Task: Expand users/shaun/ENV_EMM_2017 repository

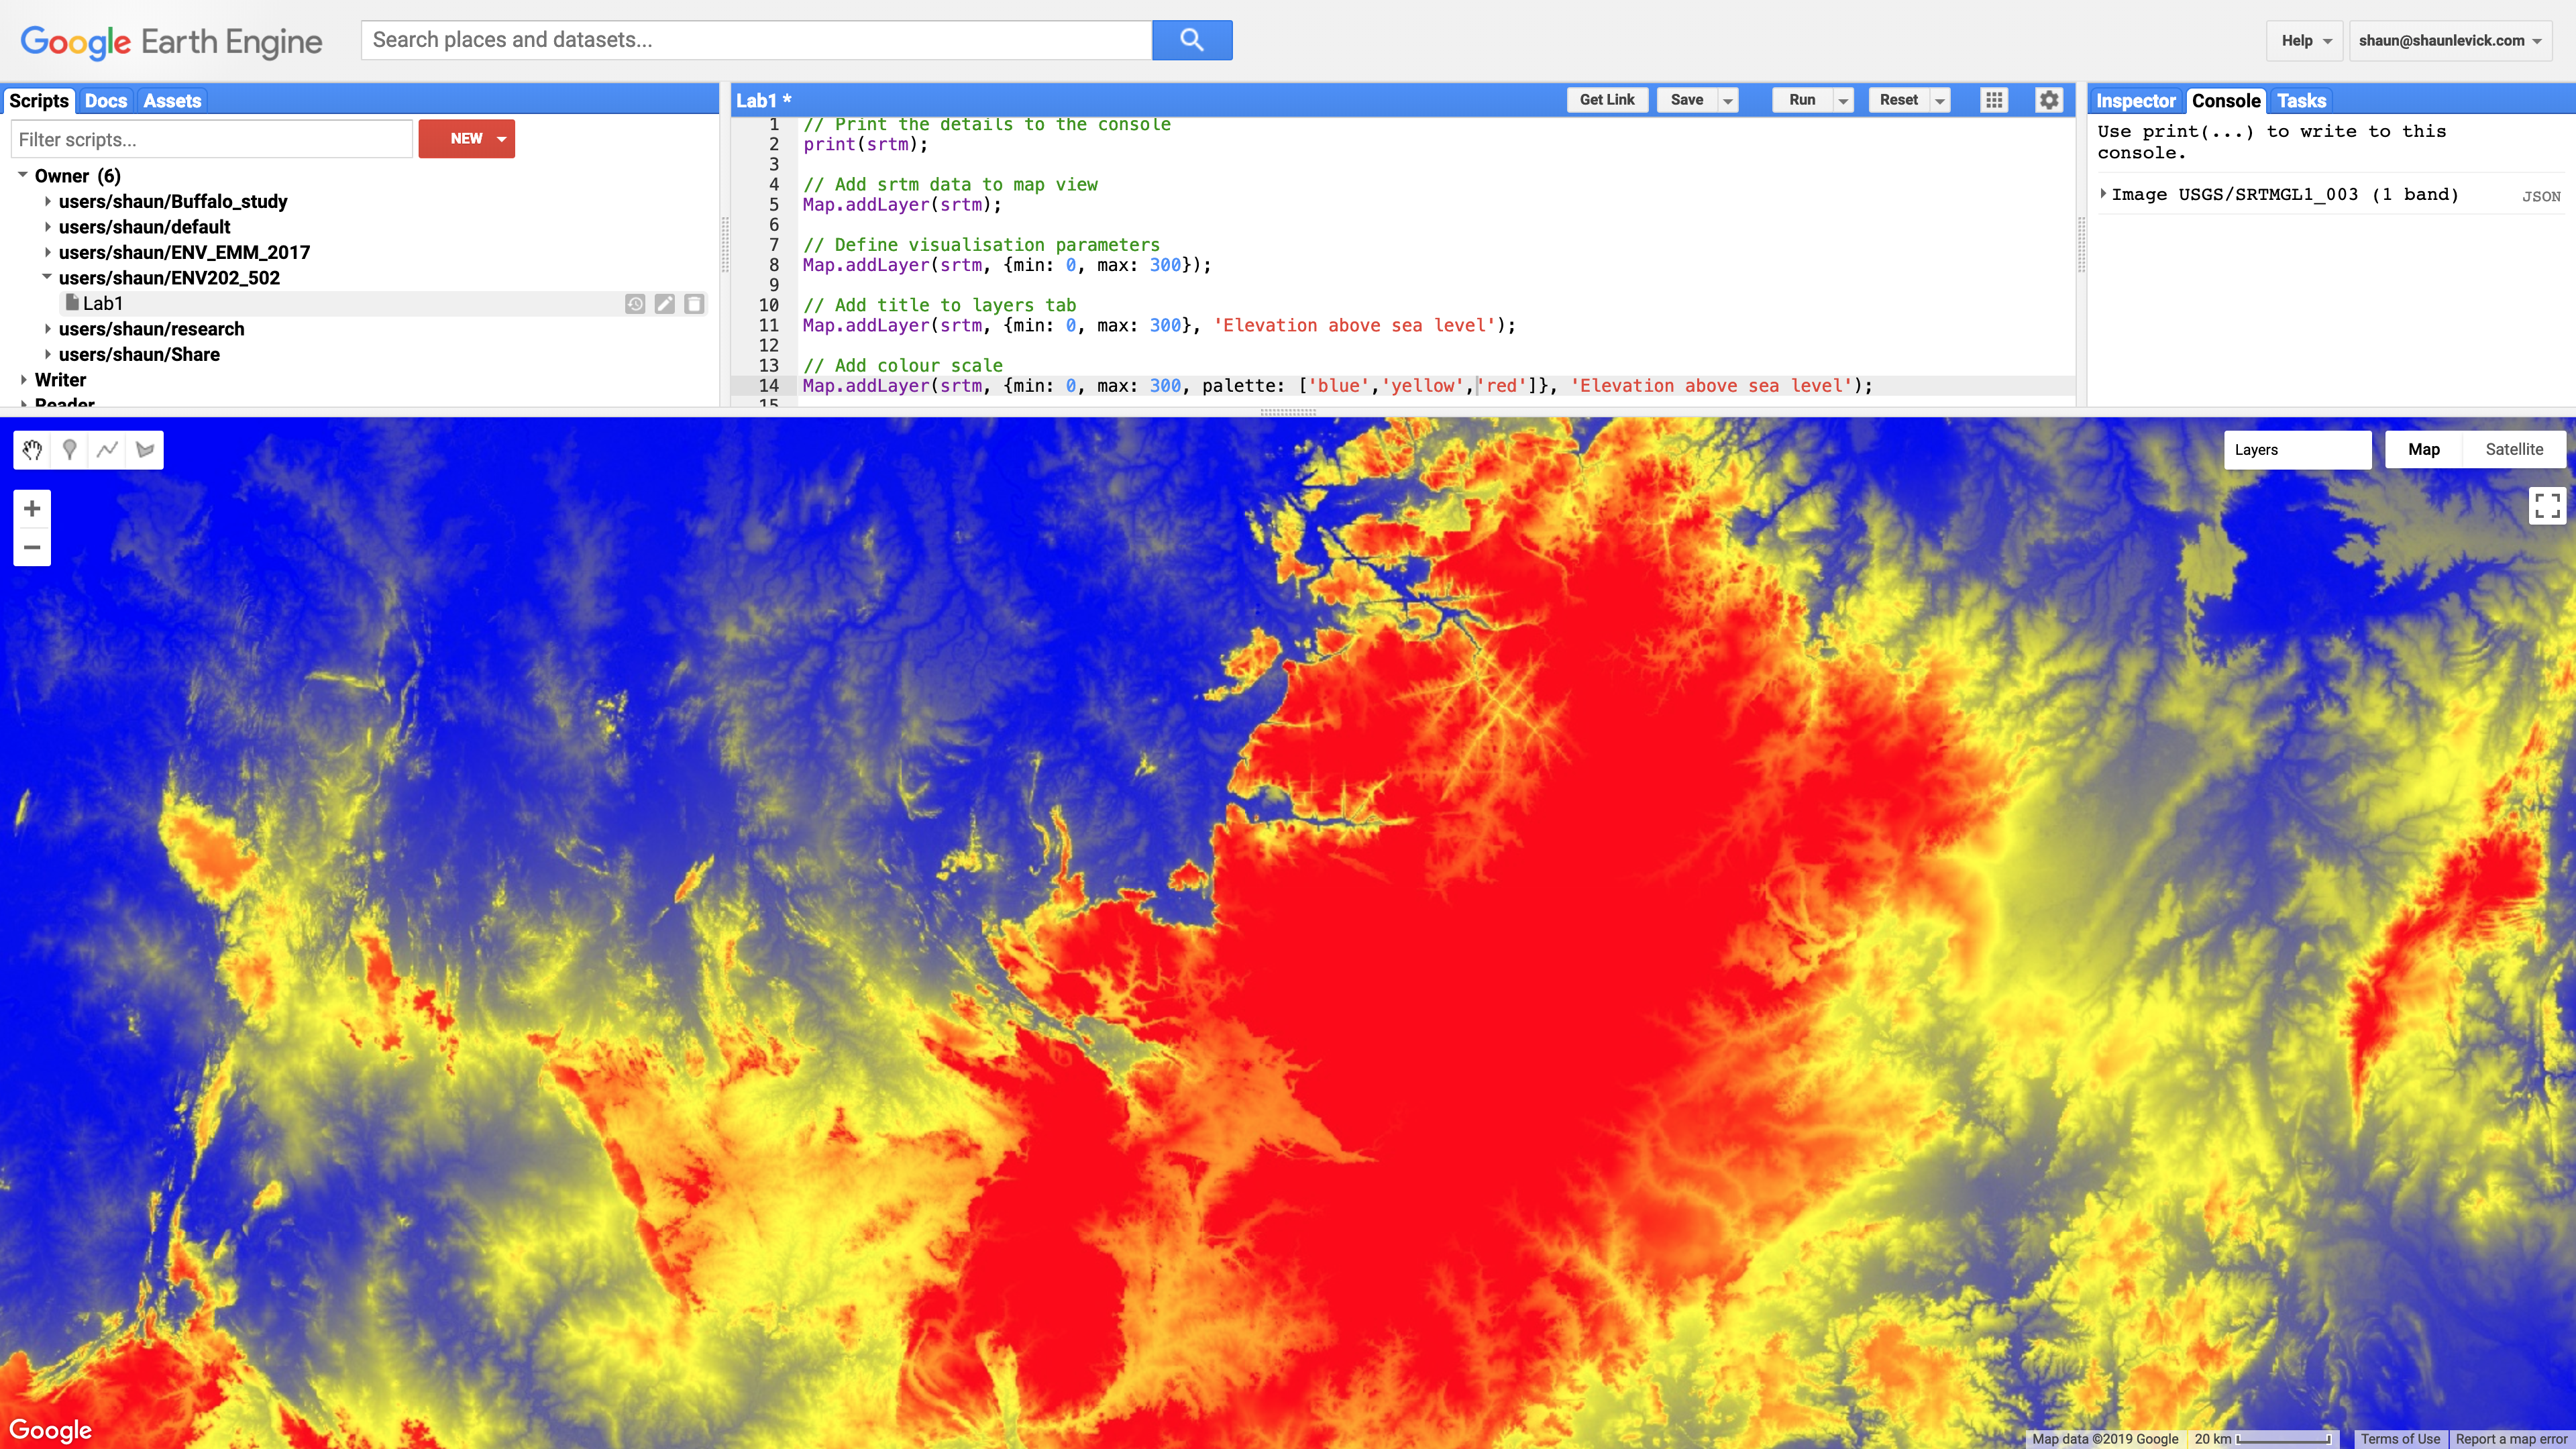Action: (x=48, y=252)
